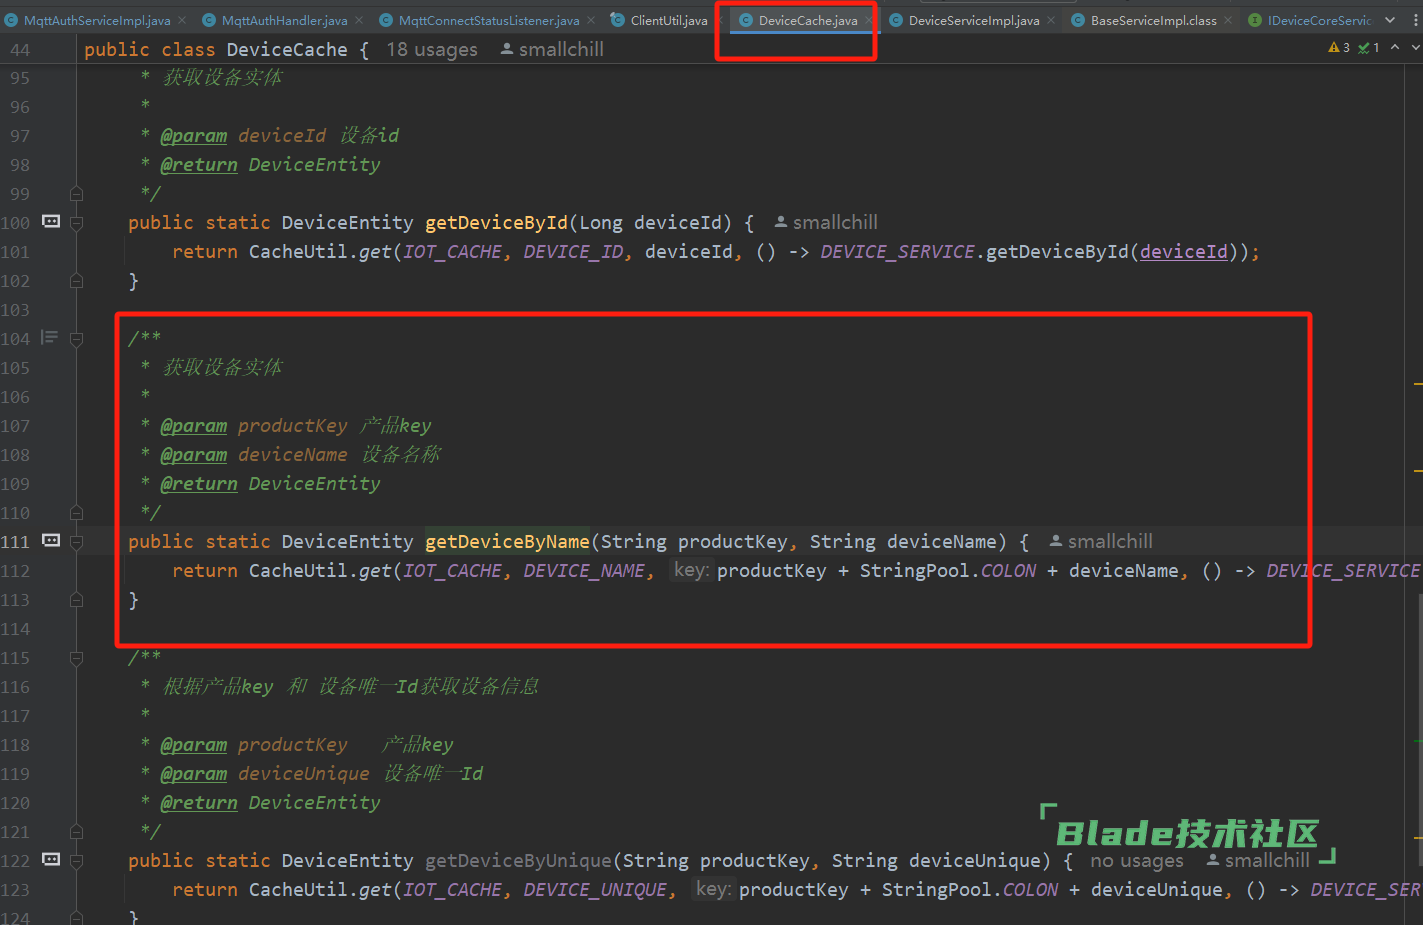
Task: Collapse the getDeviceByName method at line 111
Action: coord(77,541)
